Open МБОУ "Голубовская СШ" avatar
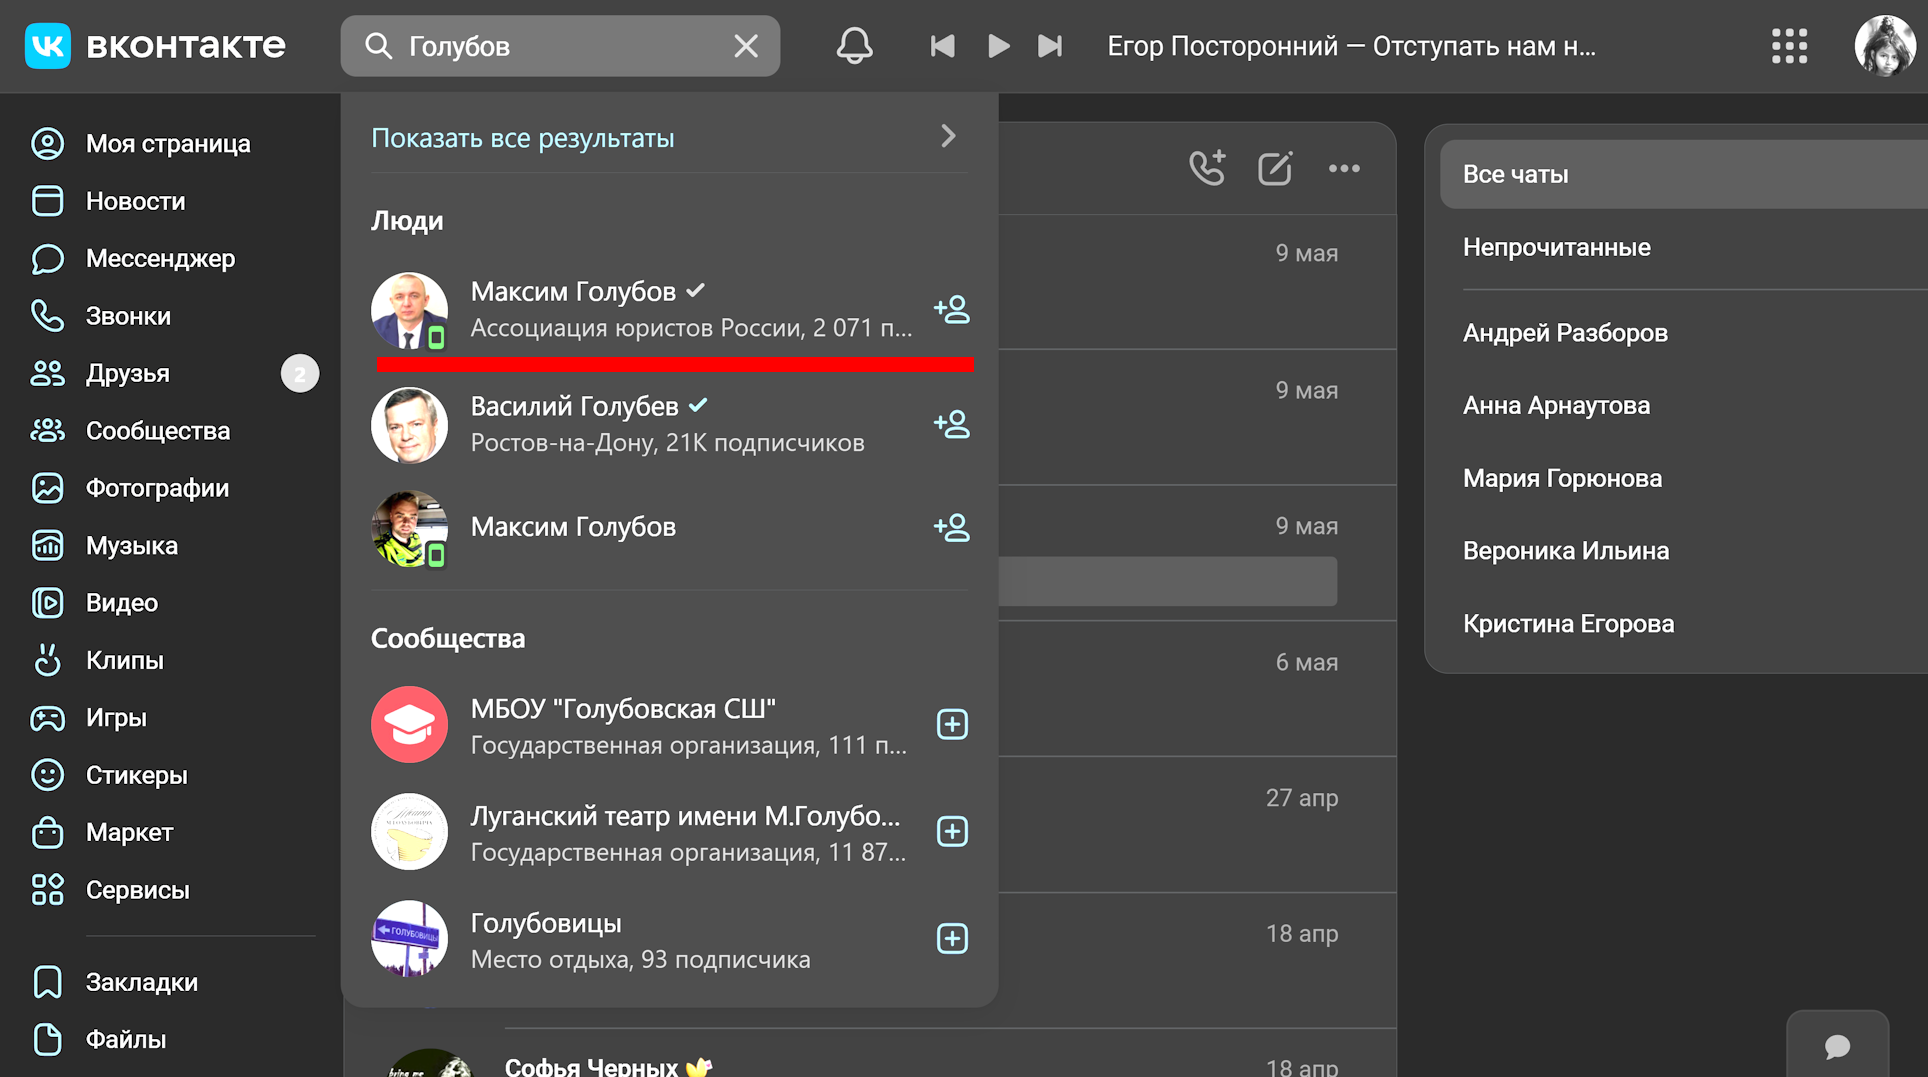This screenshot has width=1928, height=1077. [x=409, y=724]
